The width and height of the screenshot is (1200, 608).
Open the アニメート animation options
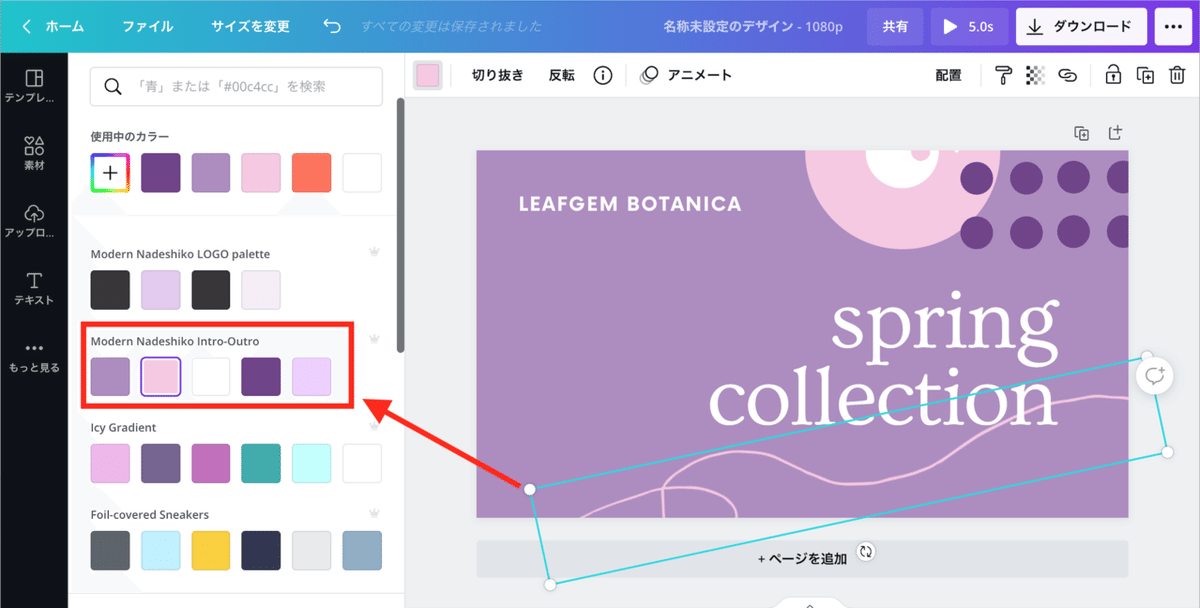point(686,75)
